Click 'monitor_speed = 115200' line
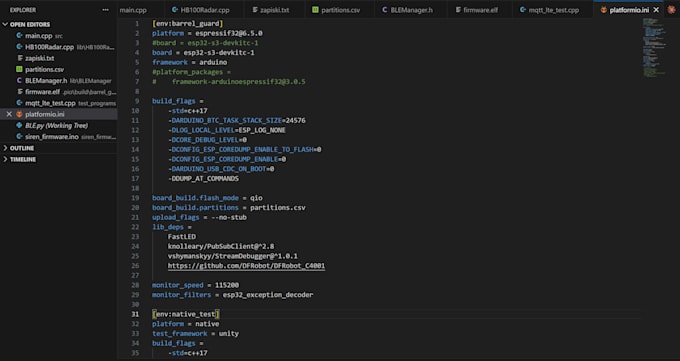The image size is (680, 361). pos(195,285)
